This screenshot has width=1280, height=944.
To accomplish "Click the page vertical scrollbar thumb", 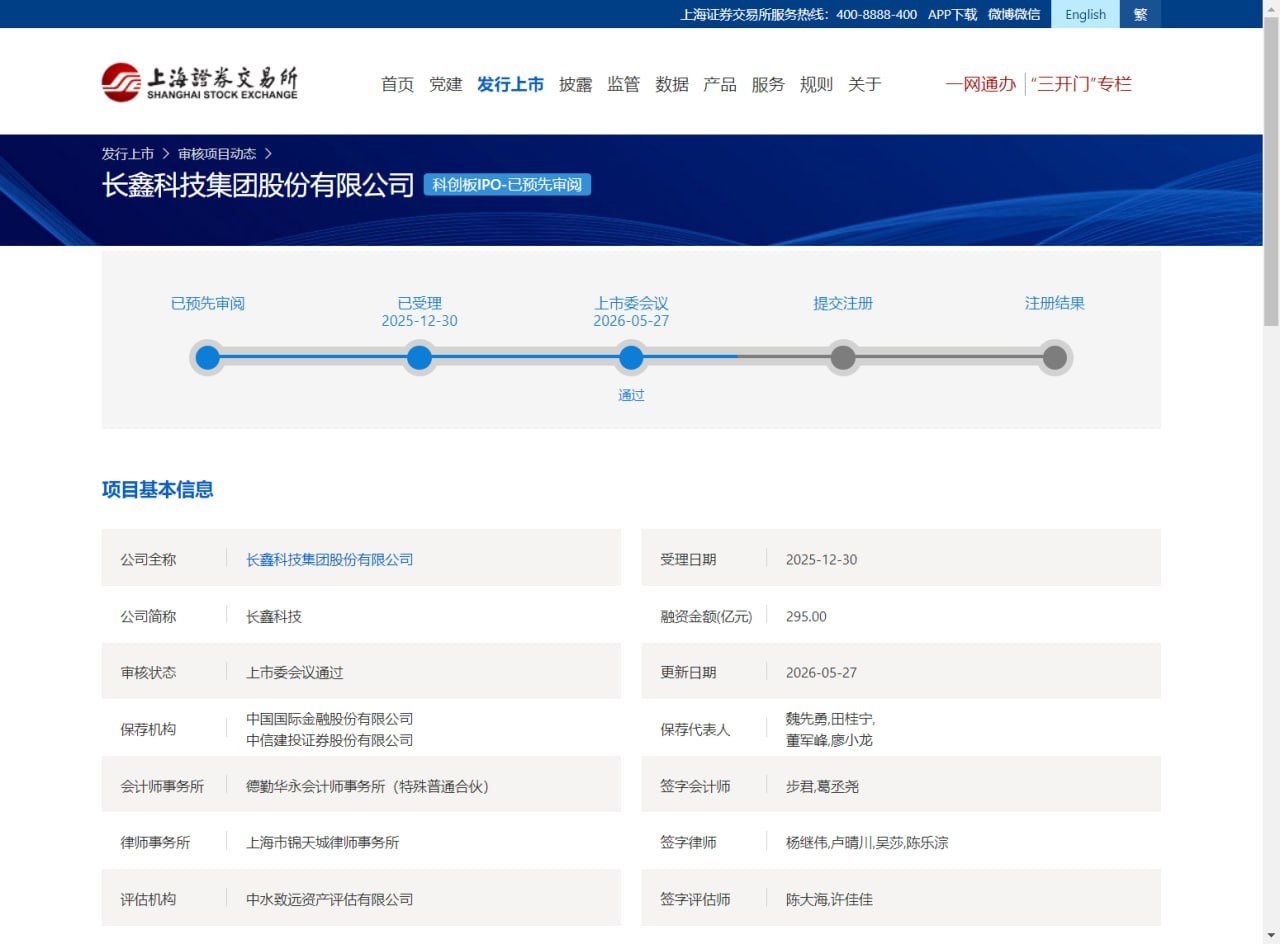I will [x=1271, y=170].
